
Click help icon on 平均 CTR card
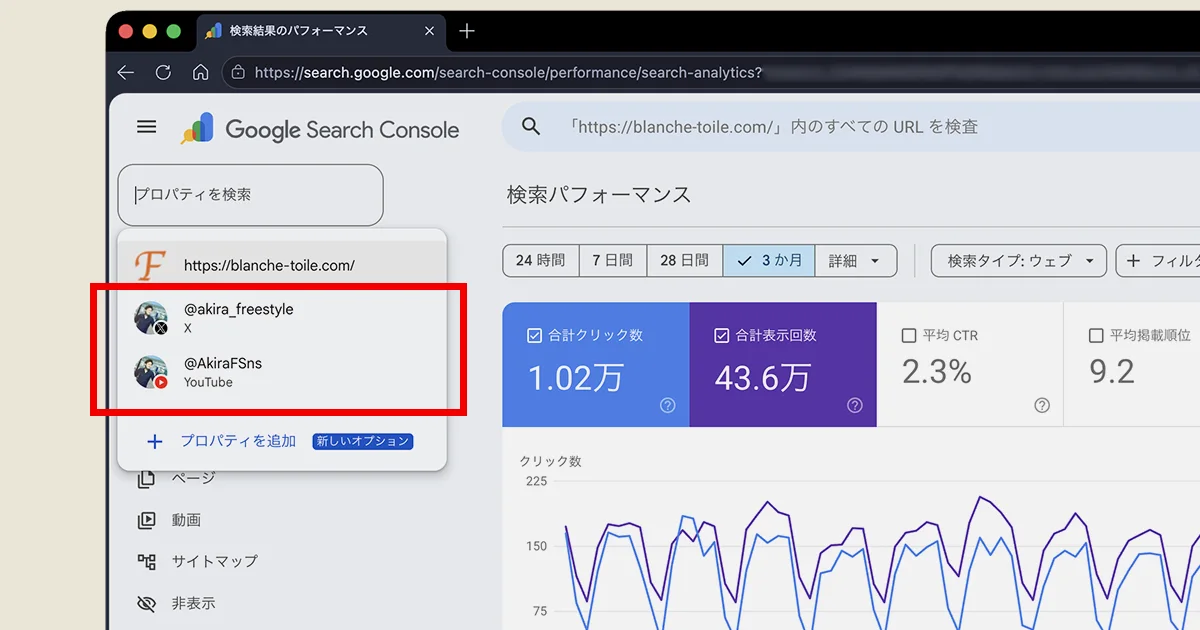pyautogui.click(x=1042, y=405)
